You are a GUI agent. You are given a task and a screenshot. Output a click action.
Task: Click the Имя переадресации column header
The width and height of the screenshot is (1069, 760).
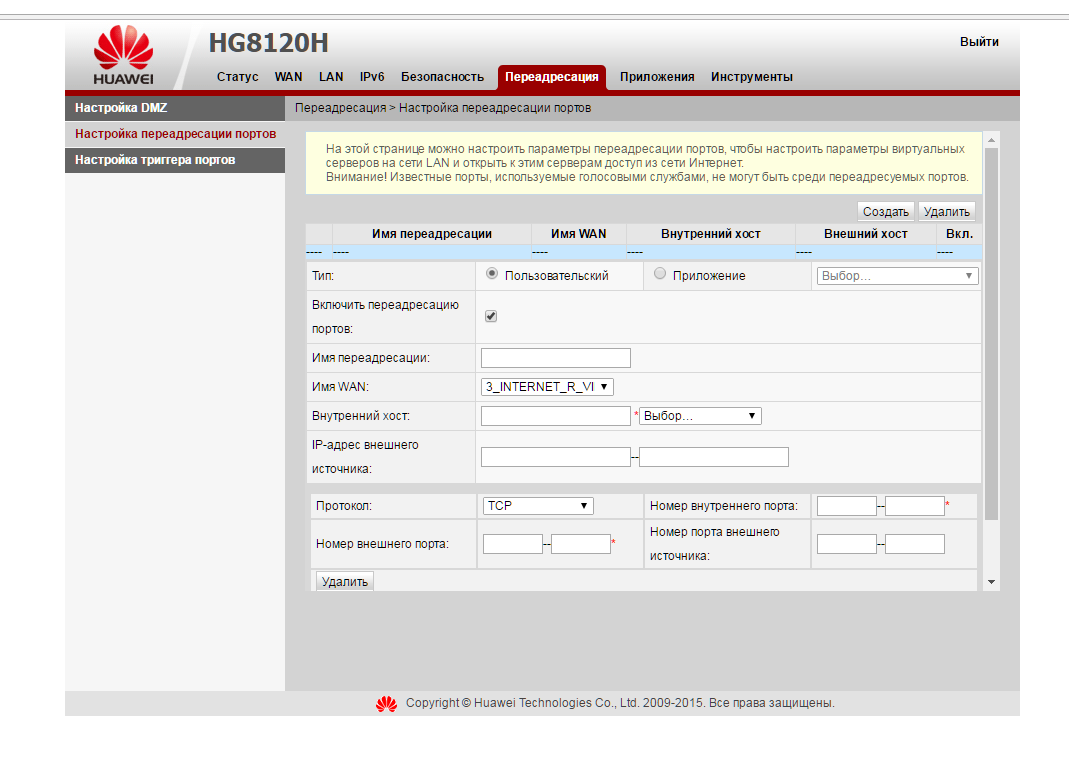click(x=432, y=234)
